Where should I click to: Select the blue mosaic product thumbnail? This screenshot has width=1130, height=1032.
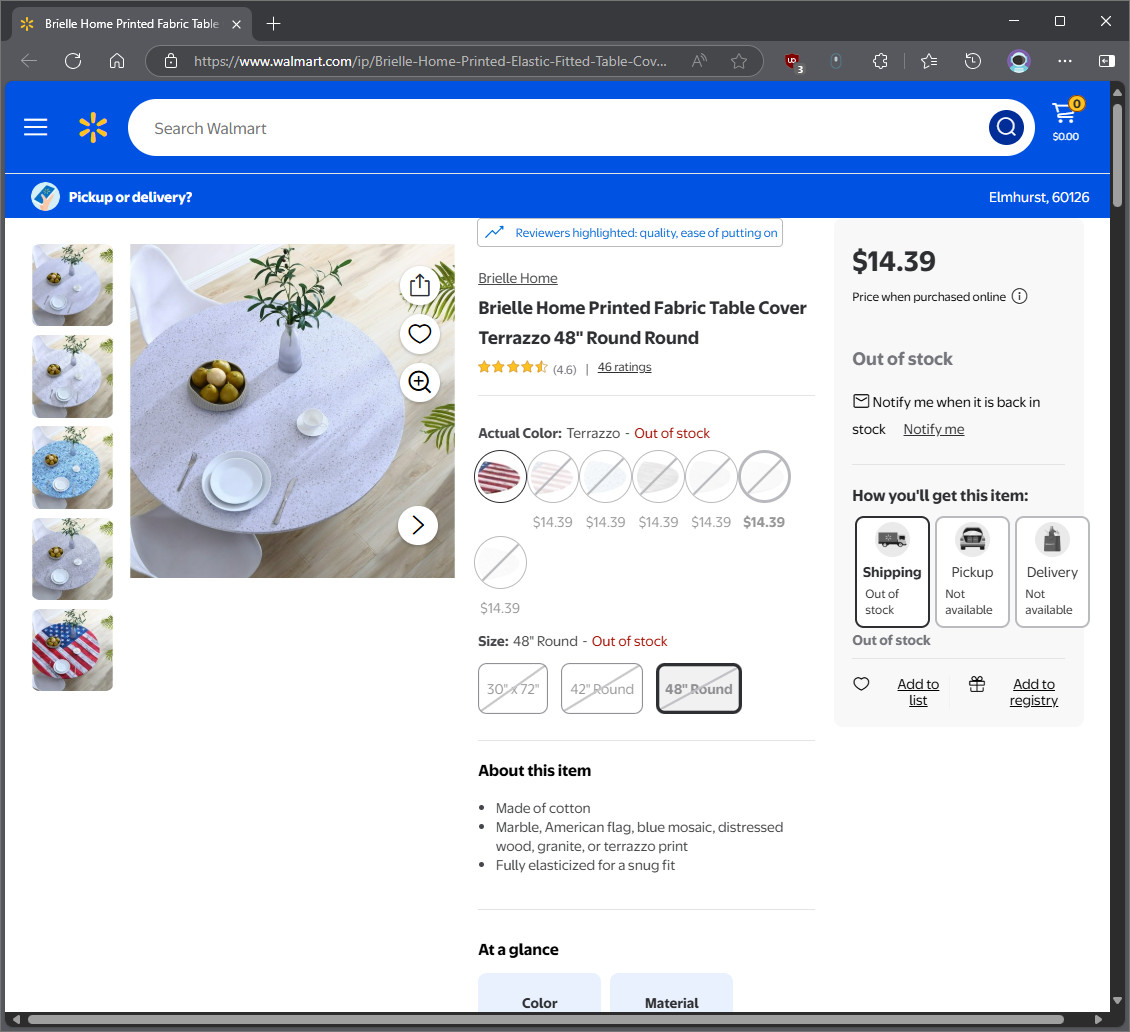pos(72,467)
